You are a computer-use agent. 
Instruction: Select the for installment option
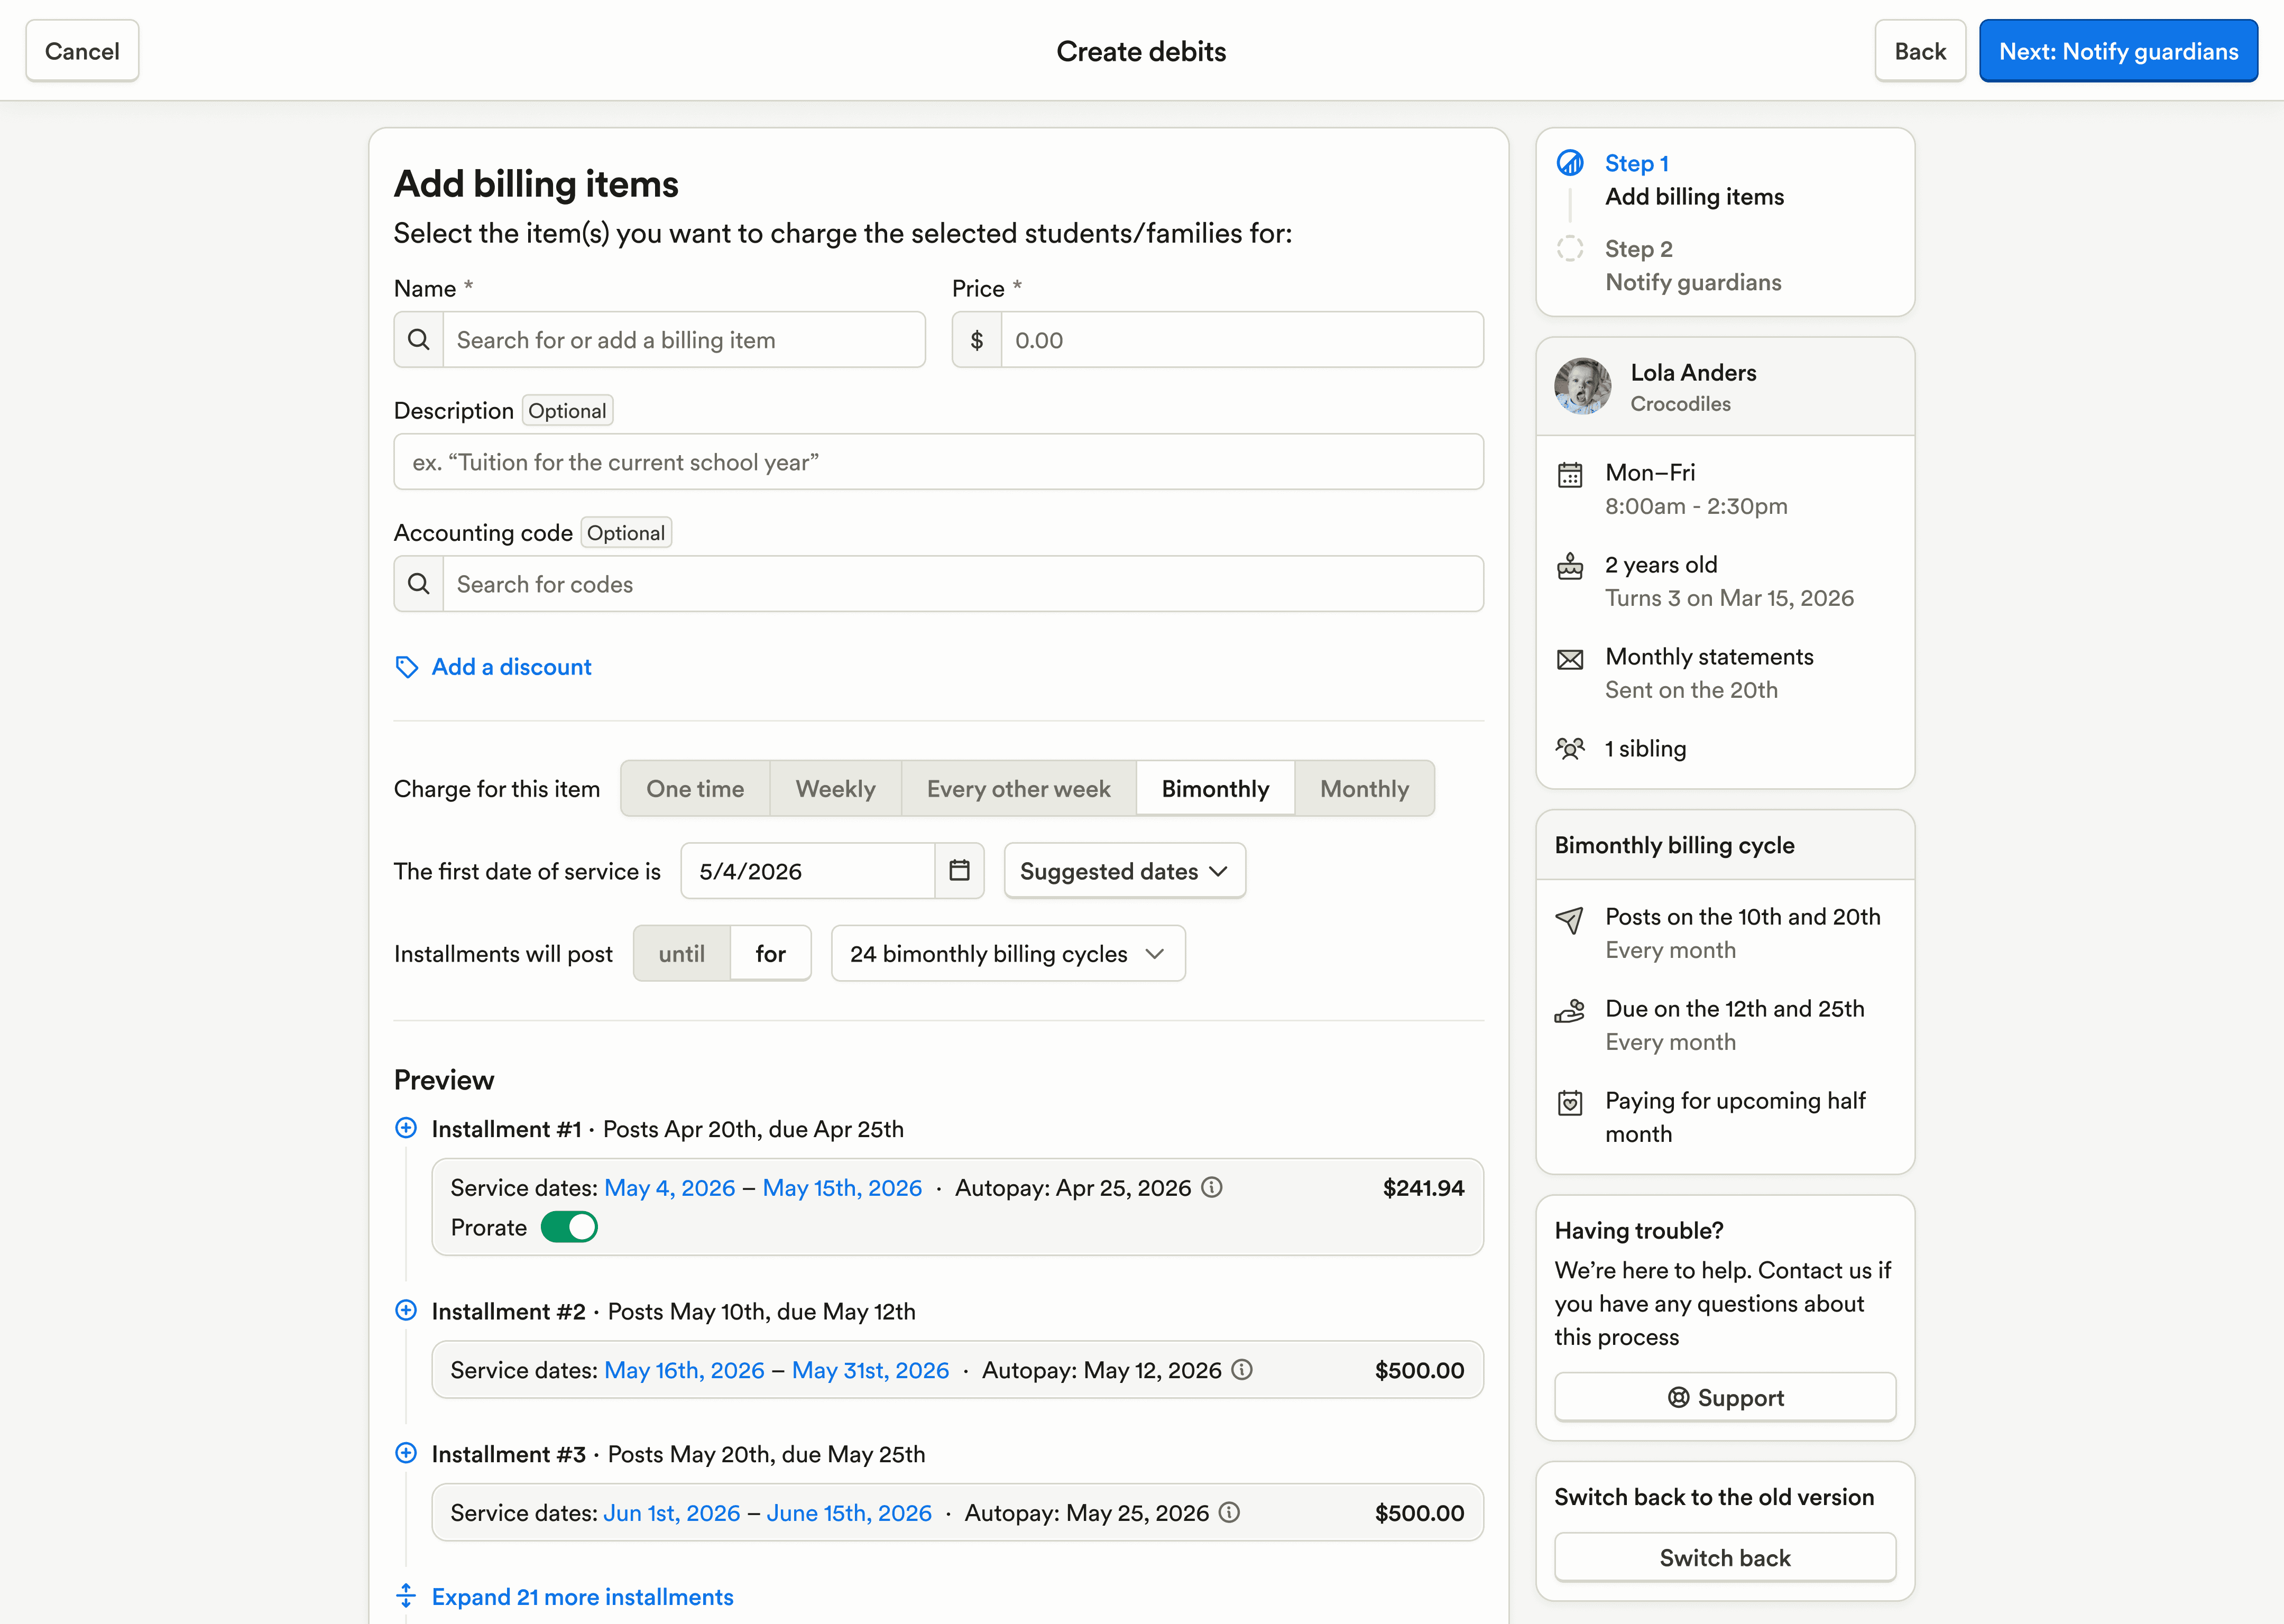[770, 953]
